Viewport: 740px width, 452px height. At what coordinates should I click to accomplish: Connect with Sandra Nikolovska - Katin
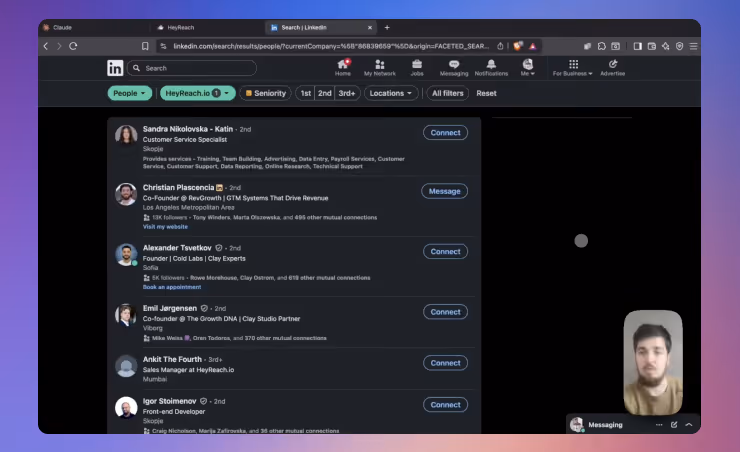point(445,133)
